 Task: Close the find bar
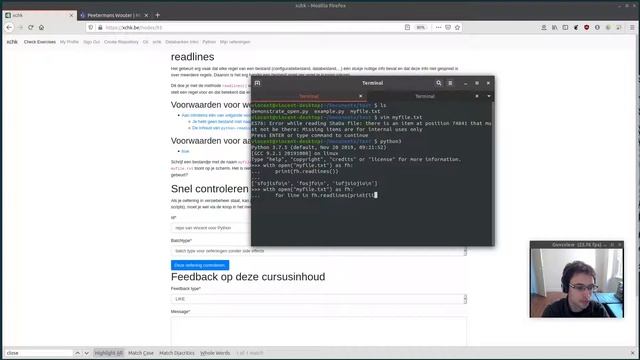pos(633,353)
